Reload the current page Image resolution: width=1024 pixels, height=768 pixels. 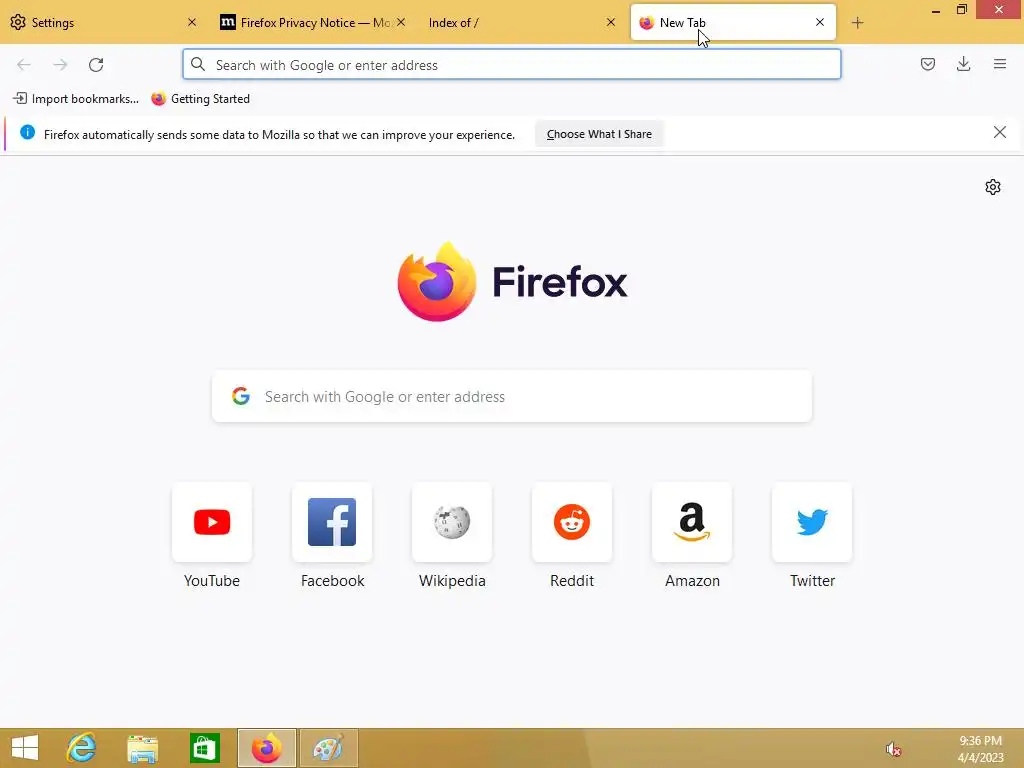96,65
